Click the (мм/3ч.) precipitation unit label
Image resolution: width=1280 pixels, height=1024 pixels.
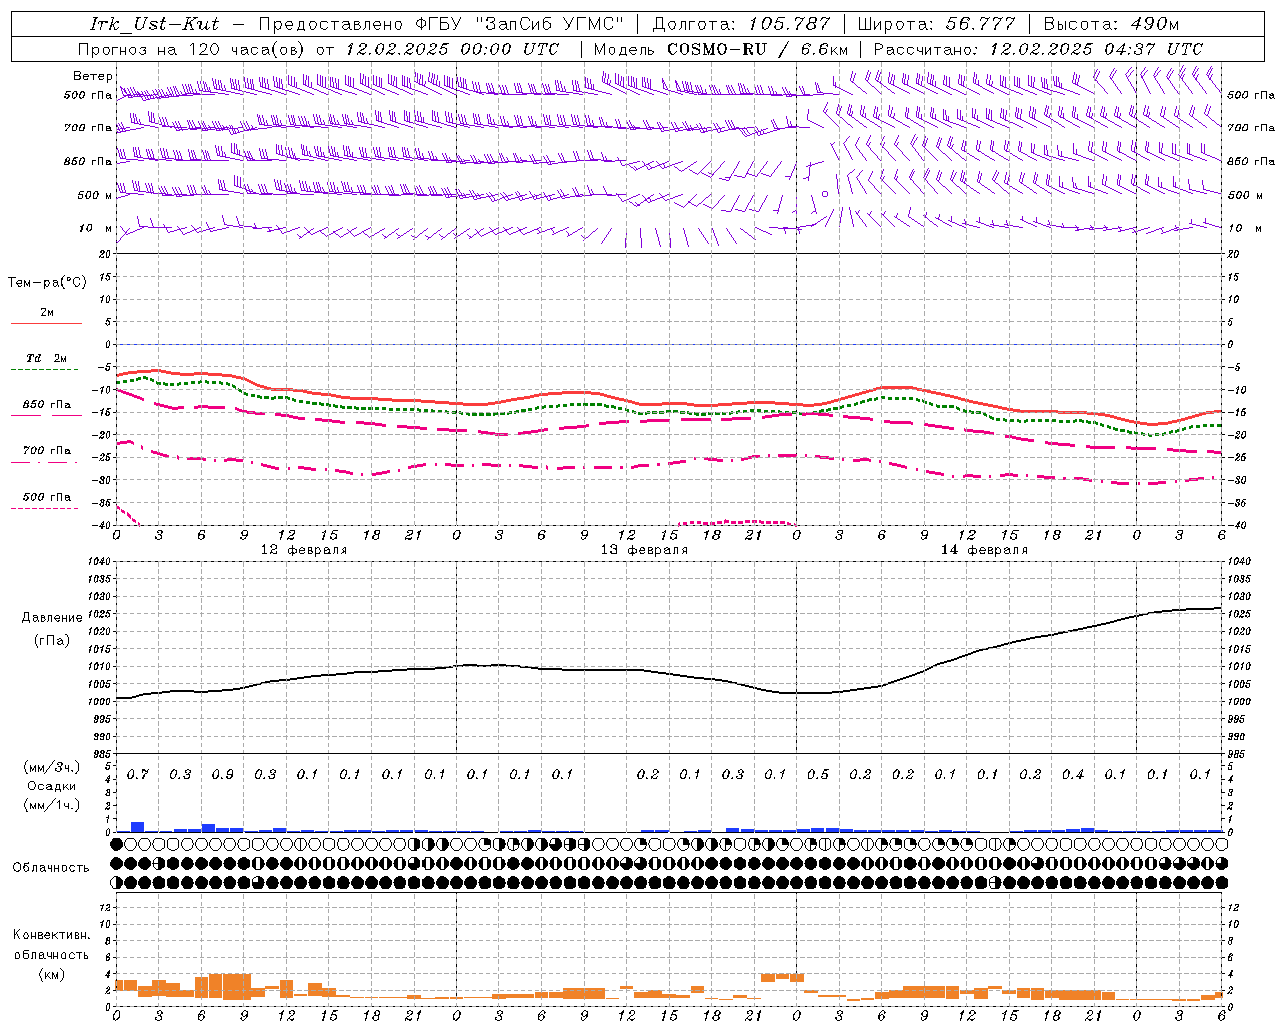click(x=52, y=768)
